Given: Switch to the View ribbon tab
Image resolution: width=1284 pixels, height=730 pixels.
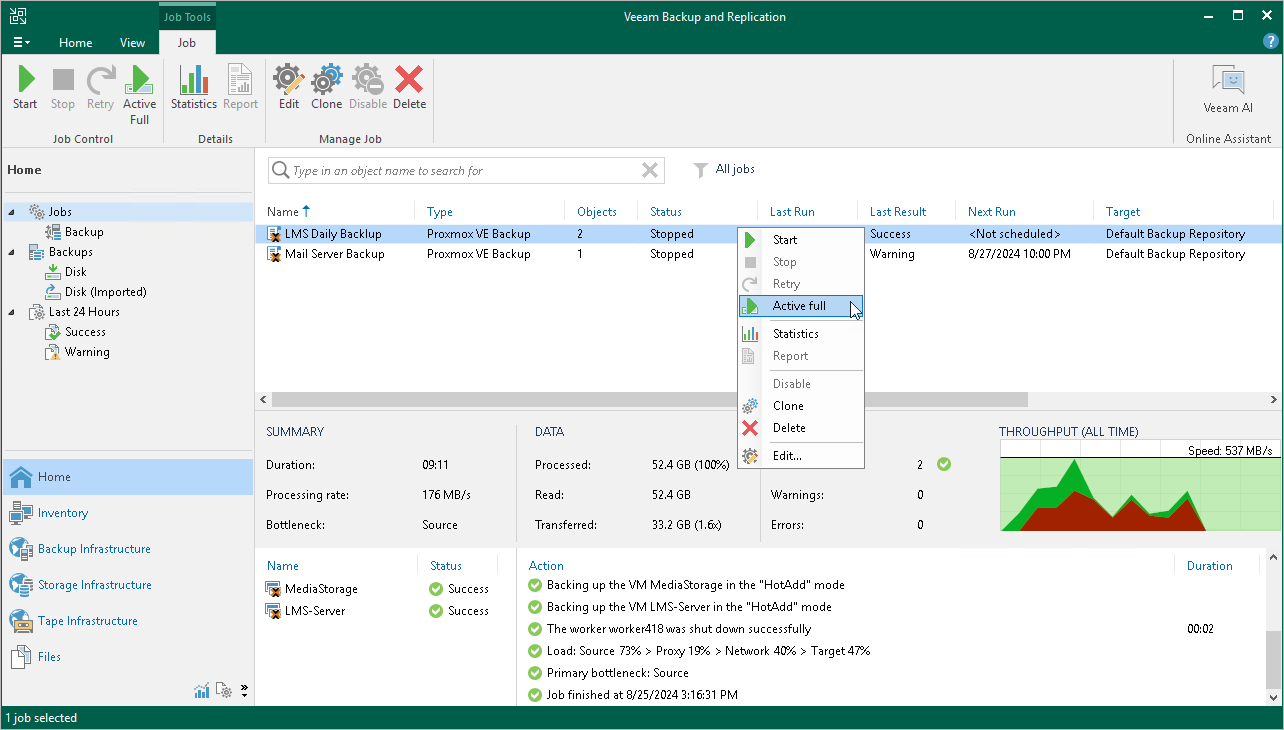Looking at the screenshot, I should 132,43.
